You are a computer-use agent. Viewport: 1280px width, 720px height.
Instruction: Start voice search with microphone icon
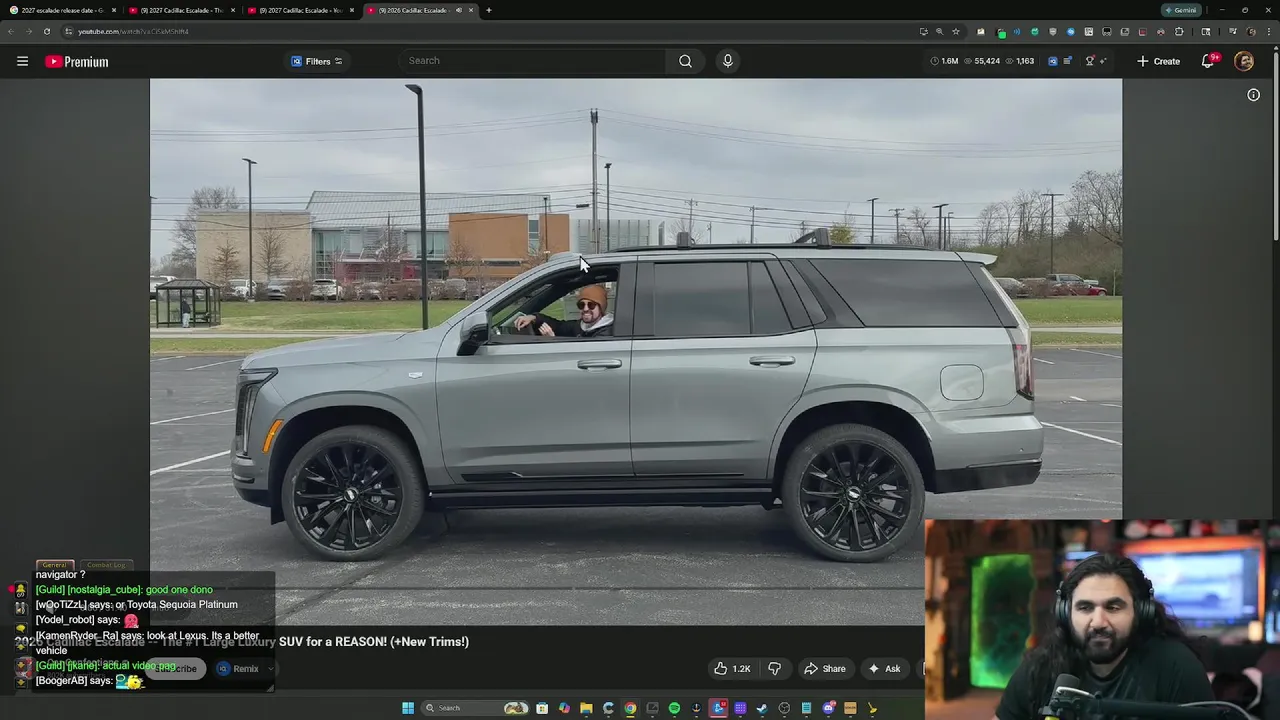(727, 61)
